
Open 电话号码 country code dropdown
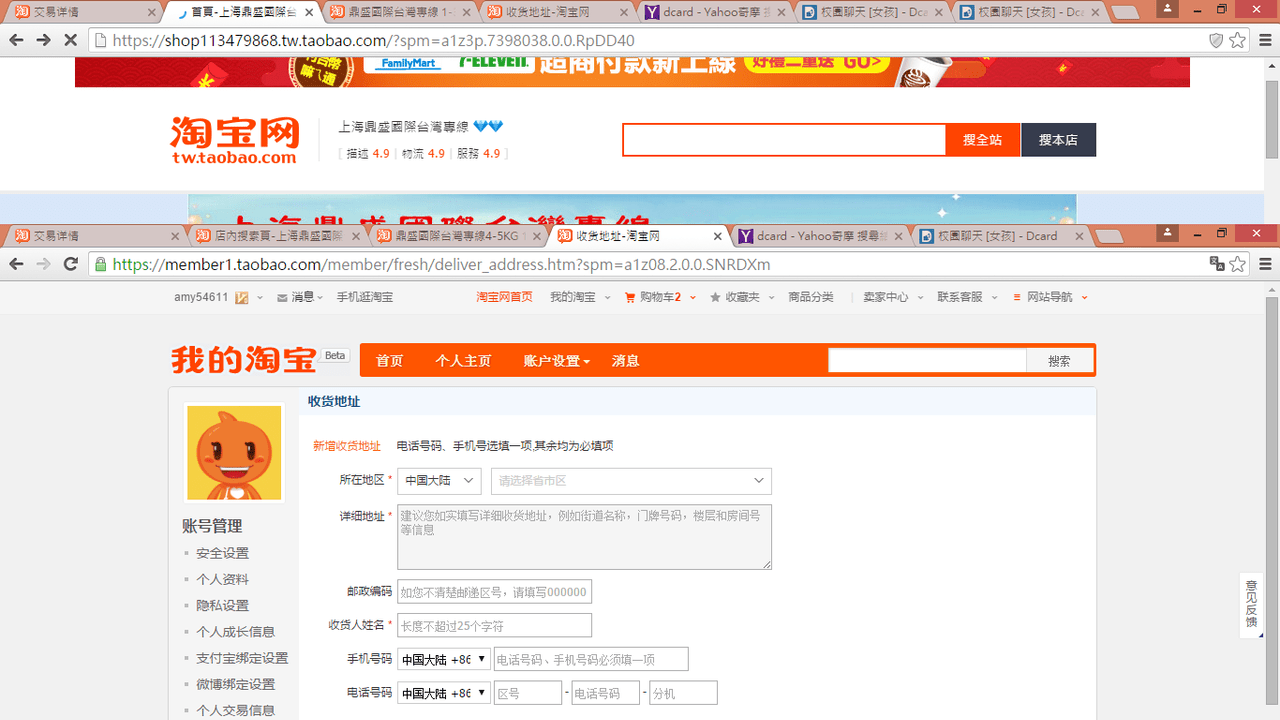tap(444, 693)
